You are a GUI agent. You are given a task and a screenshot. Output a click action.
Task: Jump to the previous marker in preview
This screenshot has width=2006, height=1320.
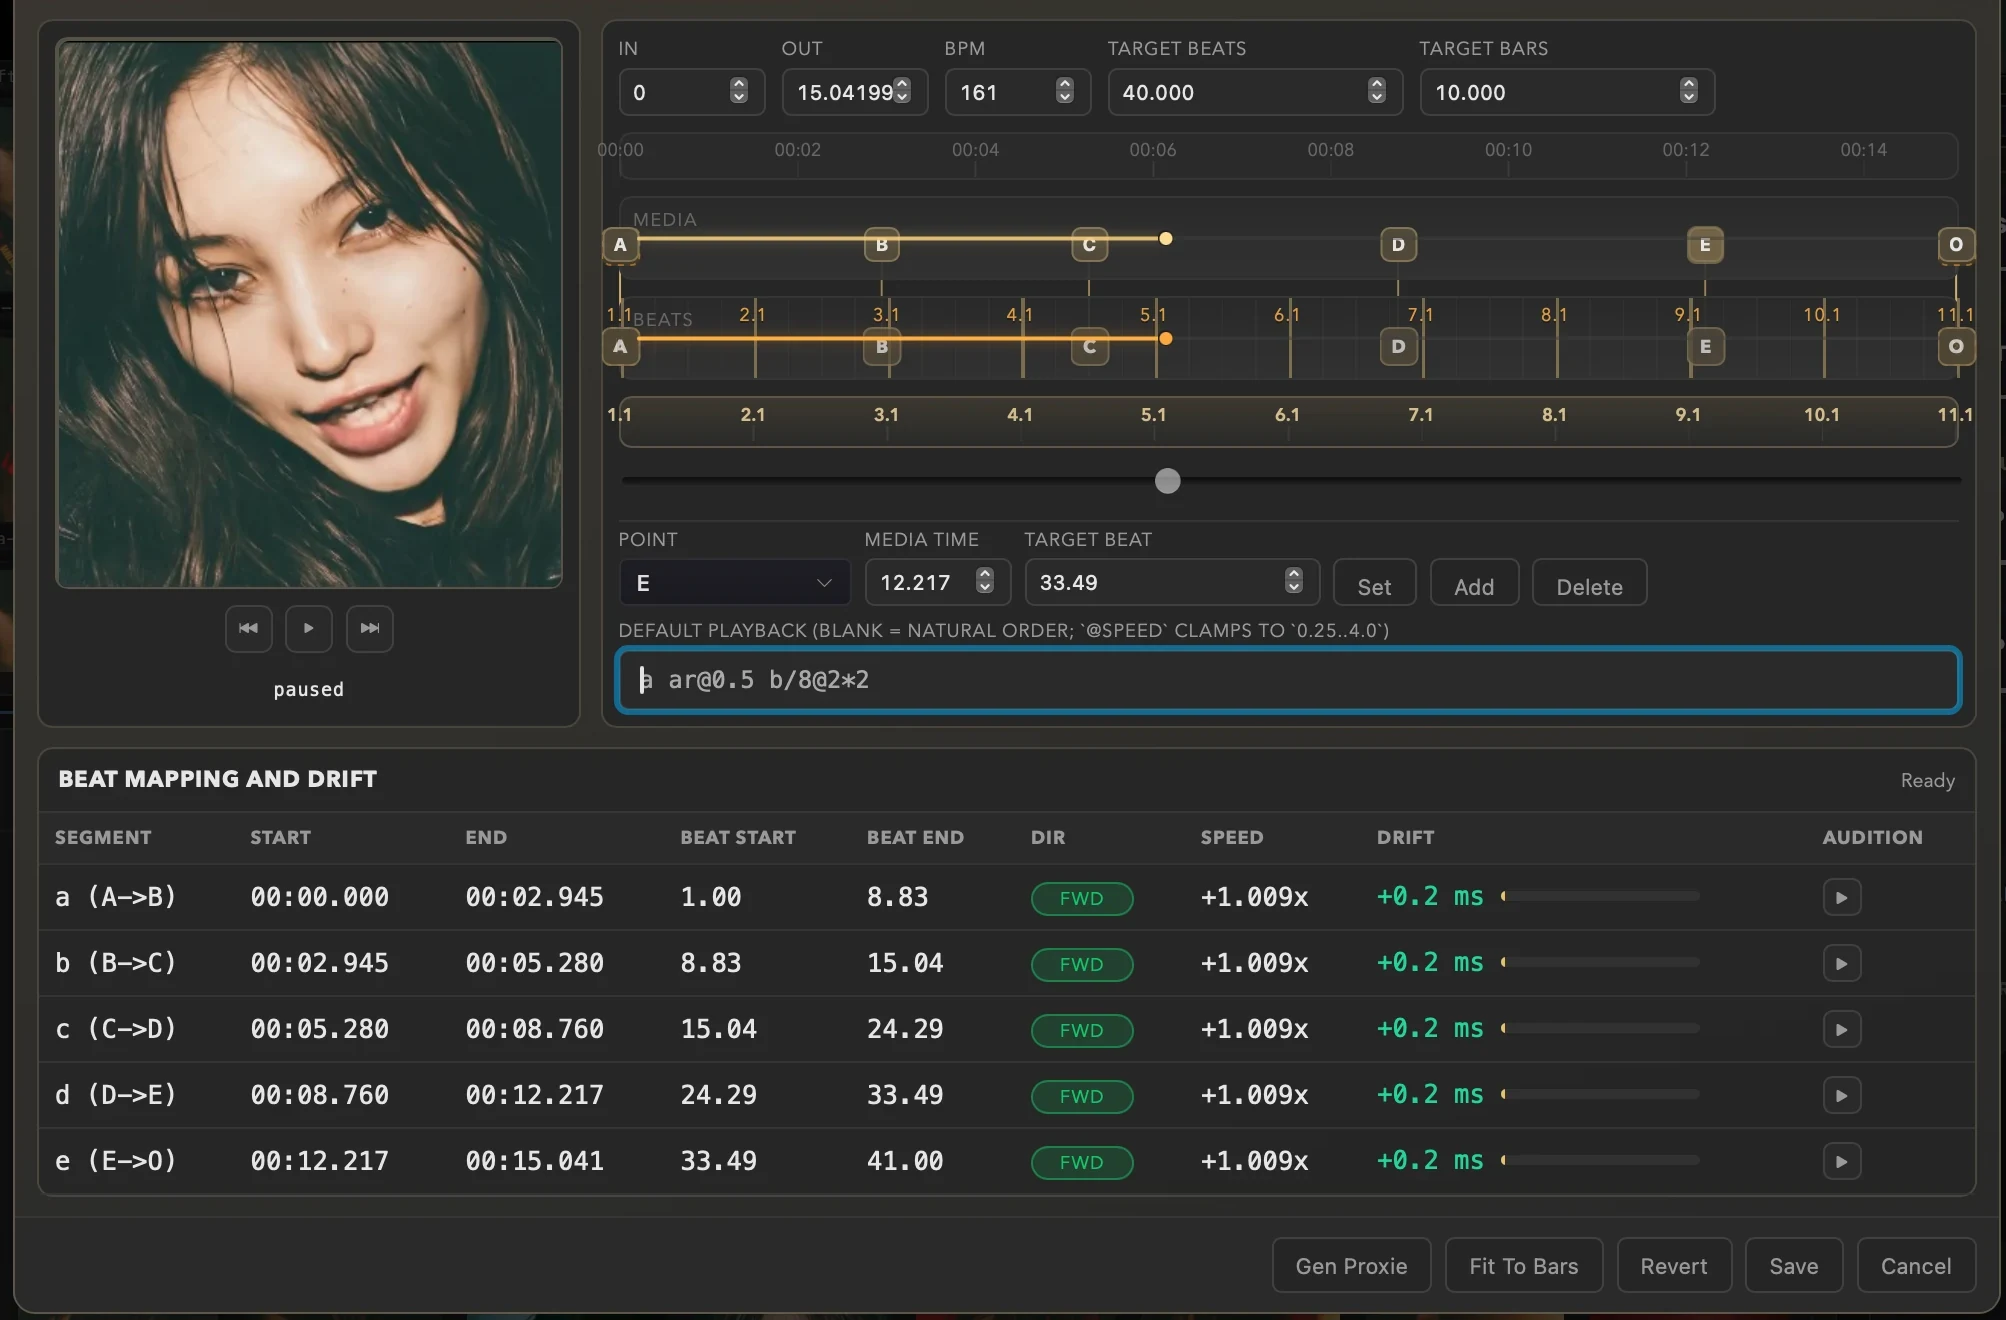[248, 628]
